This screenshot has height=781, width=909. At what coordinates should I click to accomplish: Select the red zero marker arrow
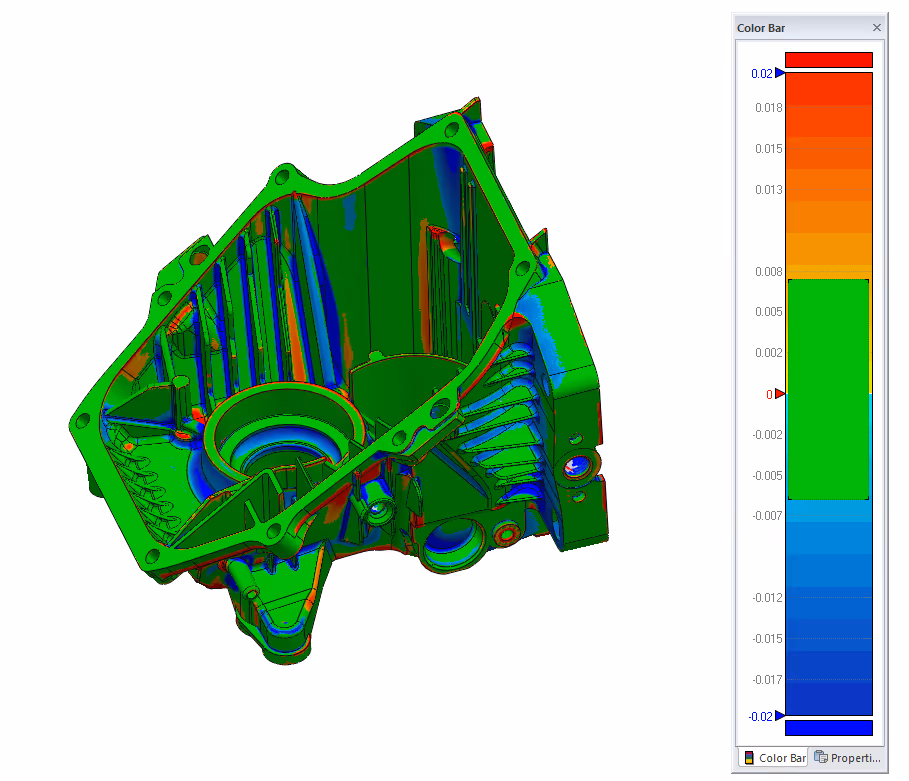click(780, 394)
